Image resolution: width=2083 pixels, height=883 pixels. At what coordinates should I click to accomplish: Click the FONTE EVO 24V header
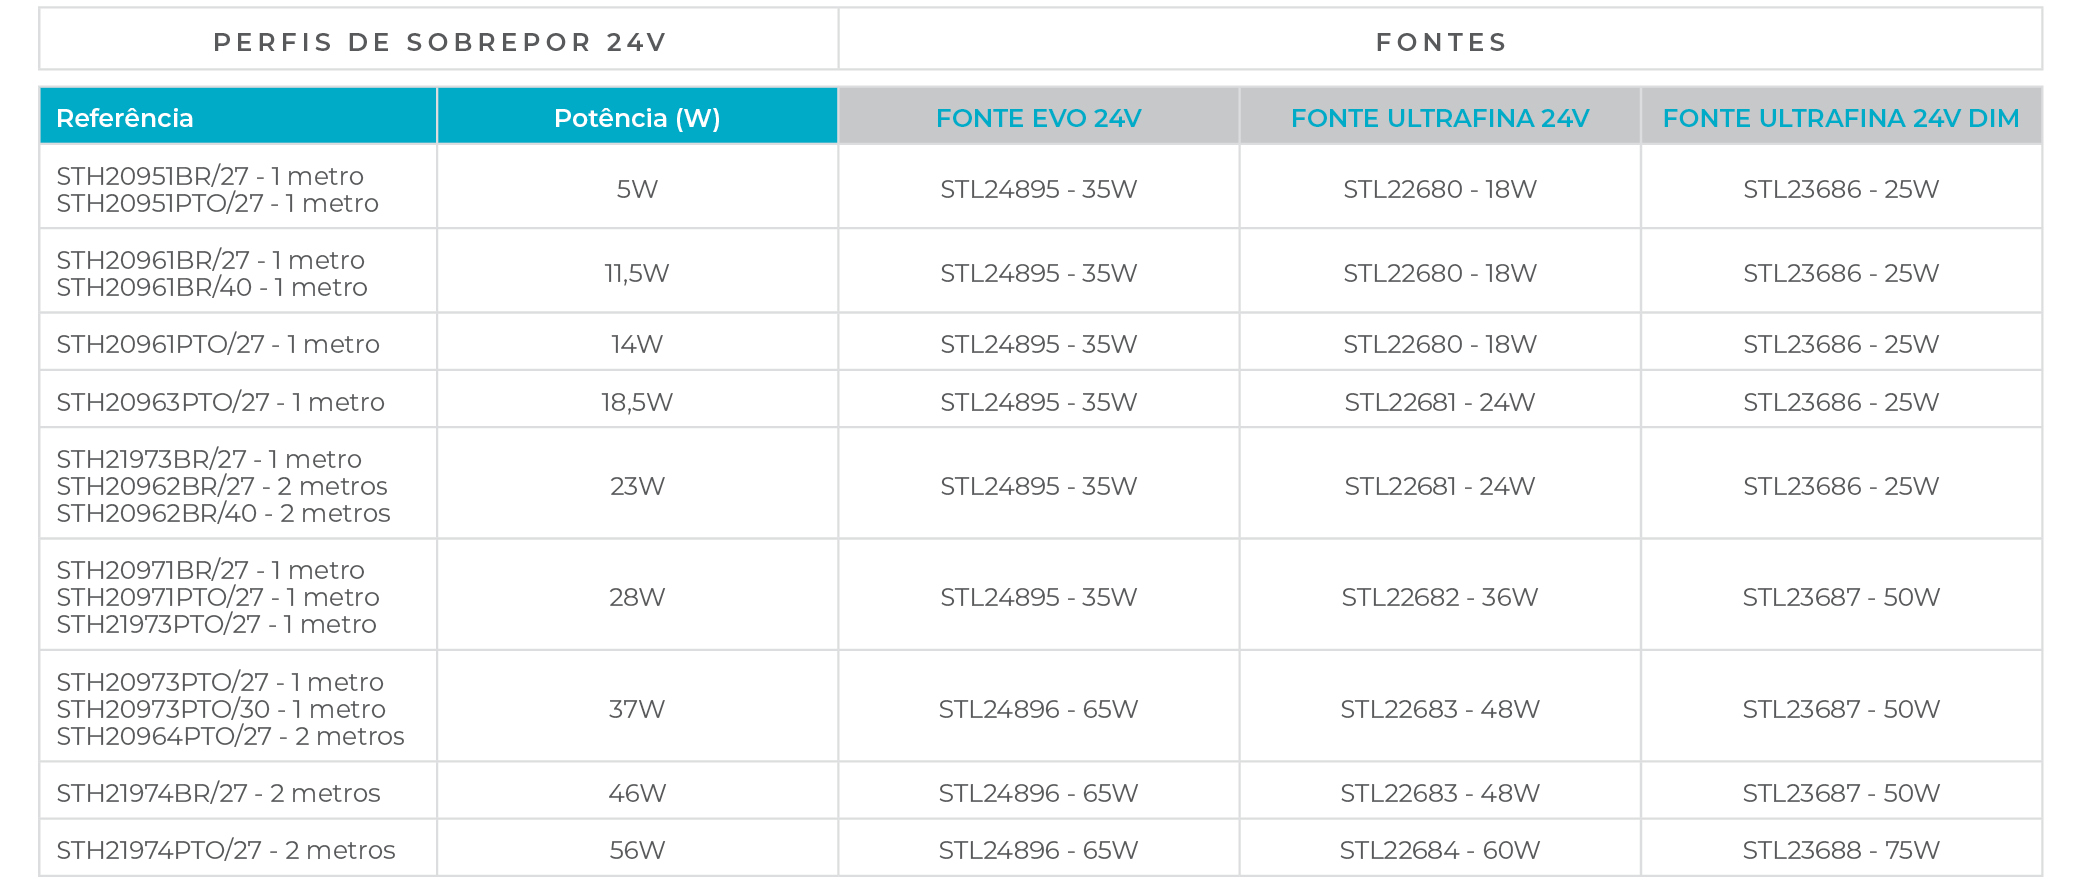(x=1038, y=117)
